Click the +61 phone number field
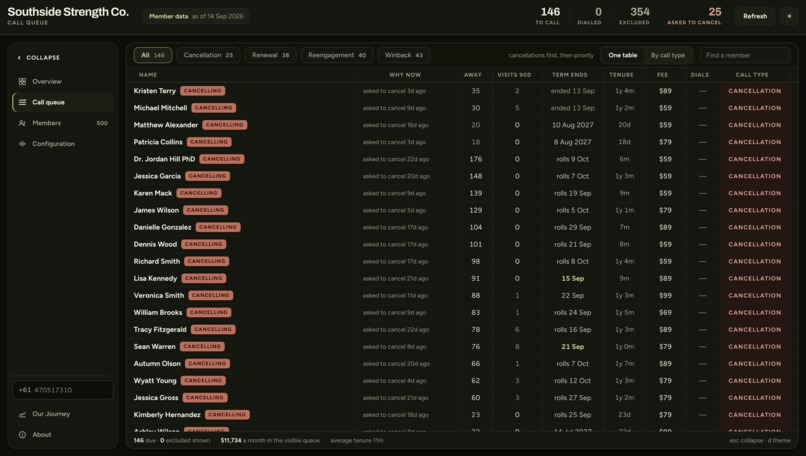 [x=62, y=390]
